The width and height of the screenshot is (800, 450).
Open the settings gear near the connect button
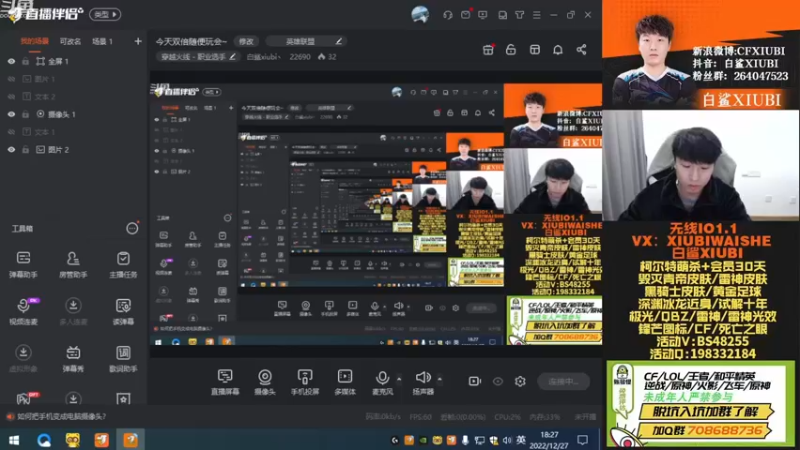tap(520, 381)
